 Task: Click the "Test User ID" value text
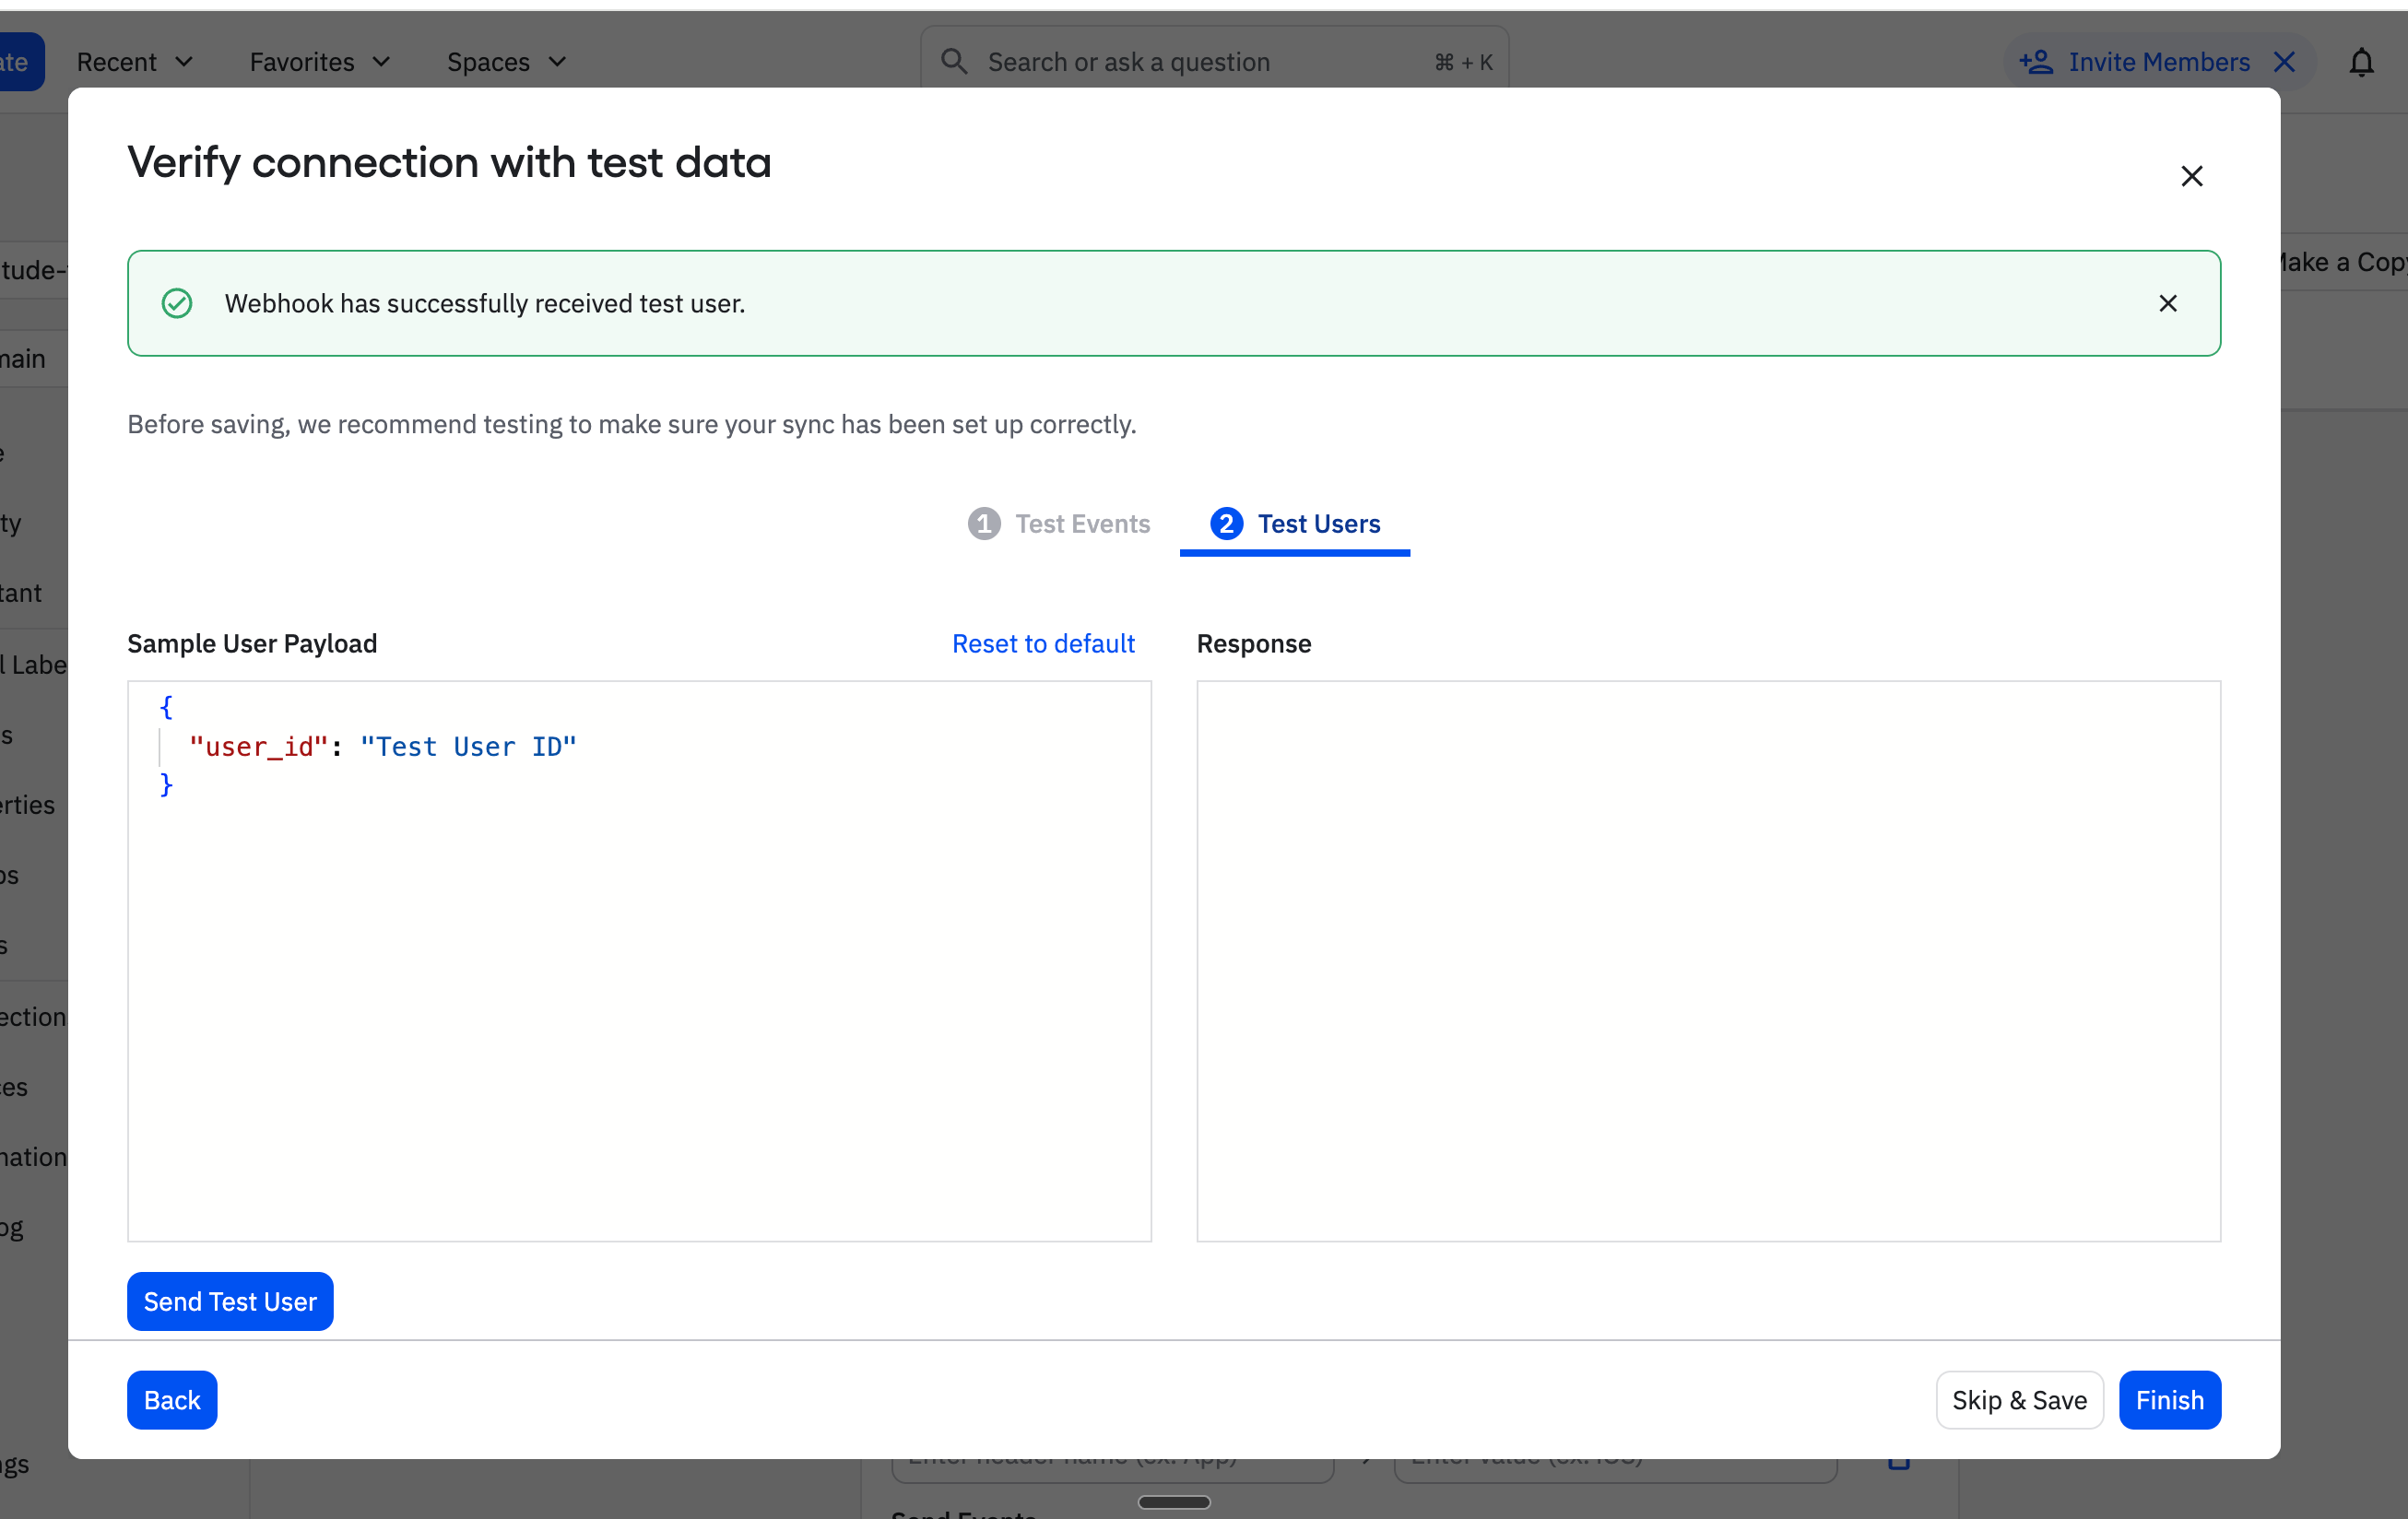[x=468, y=747]
